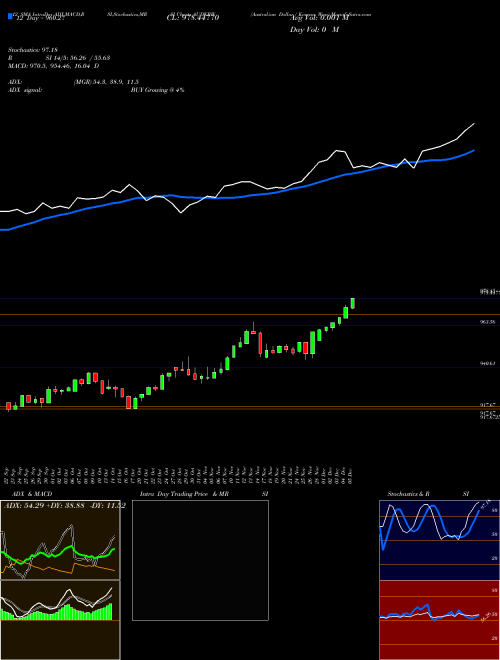Click the ADX line chart panel

point(60,540)
